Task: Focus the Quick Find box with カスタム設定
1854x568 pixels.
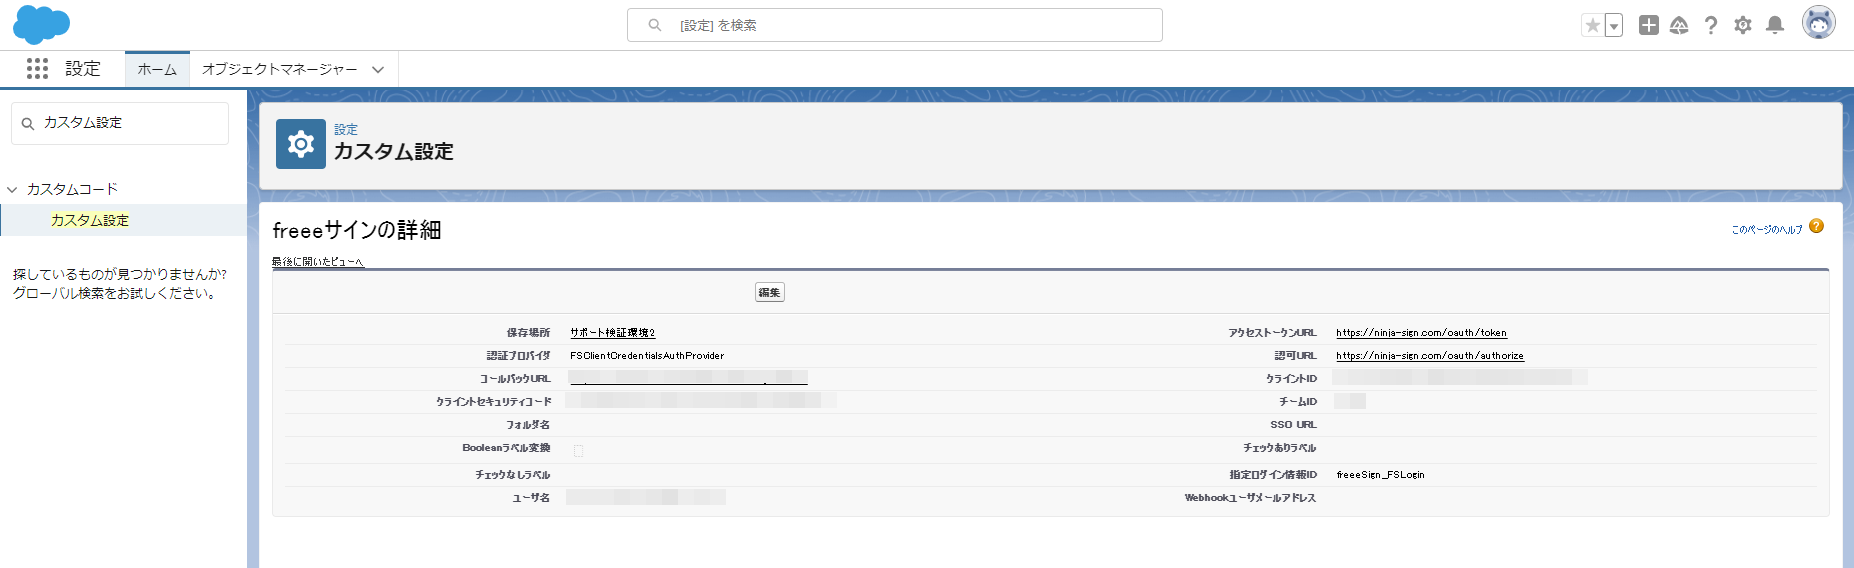Action: pyautogui.click(x=120, y=123)
